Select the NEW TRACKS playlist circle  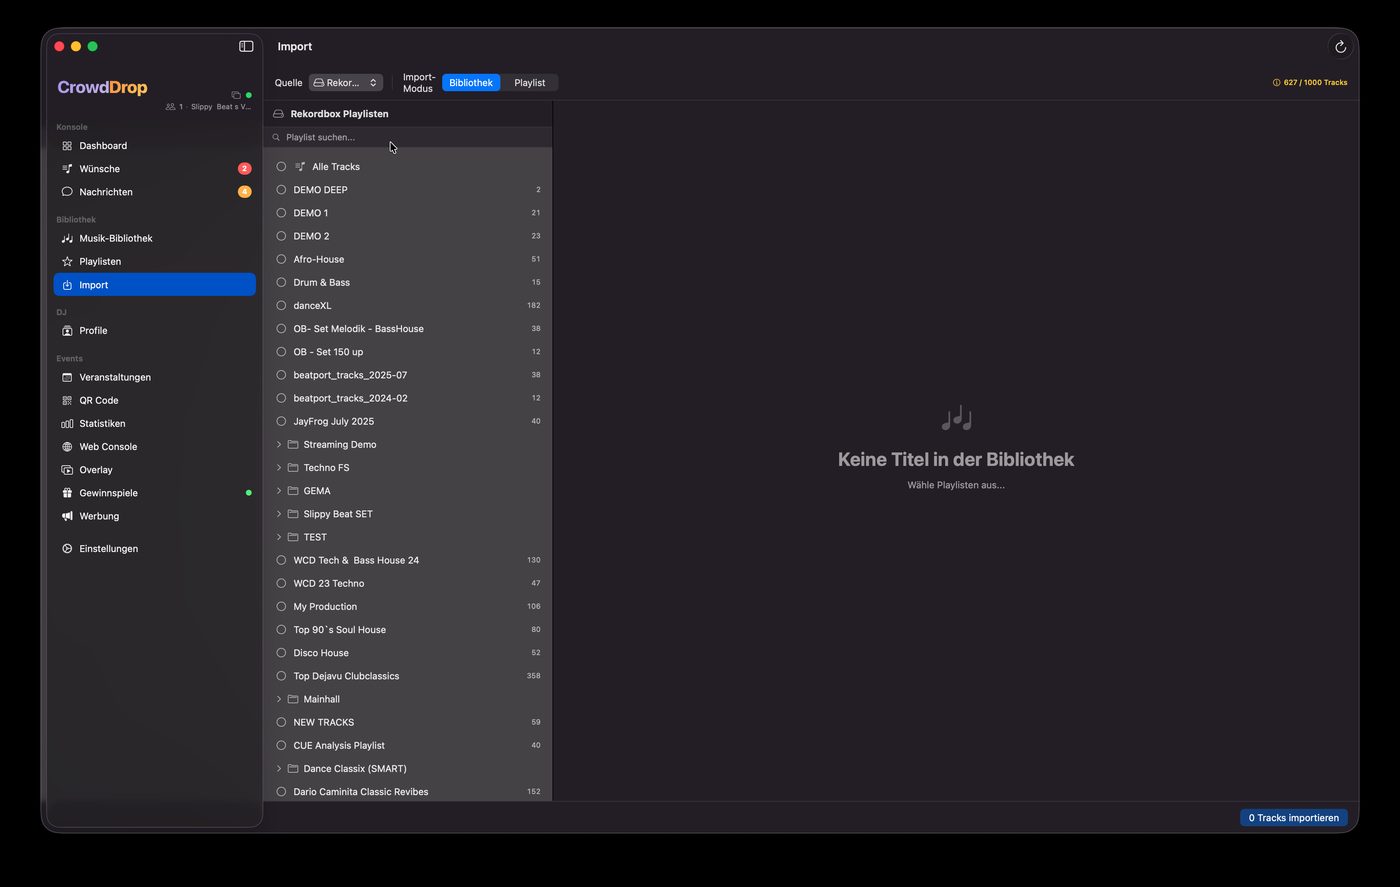[x=281, y=721]
